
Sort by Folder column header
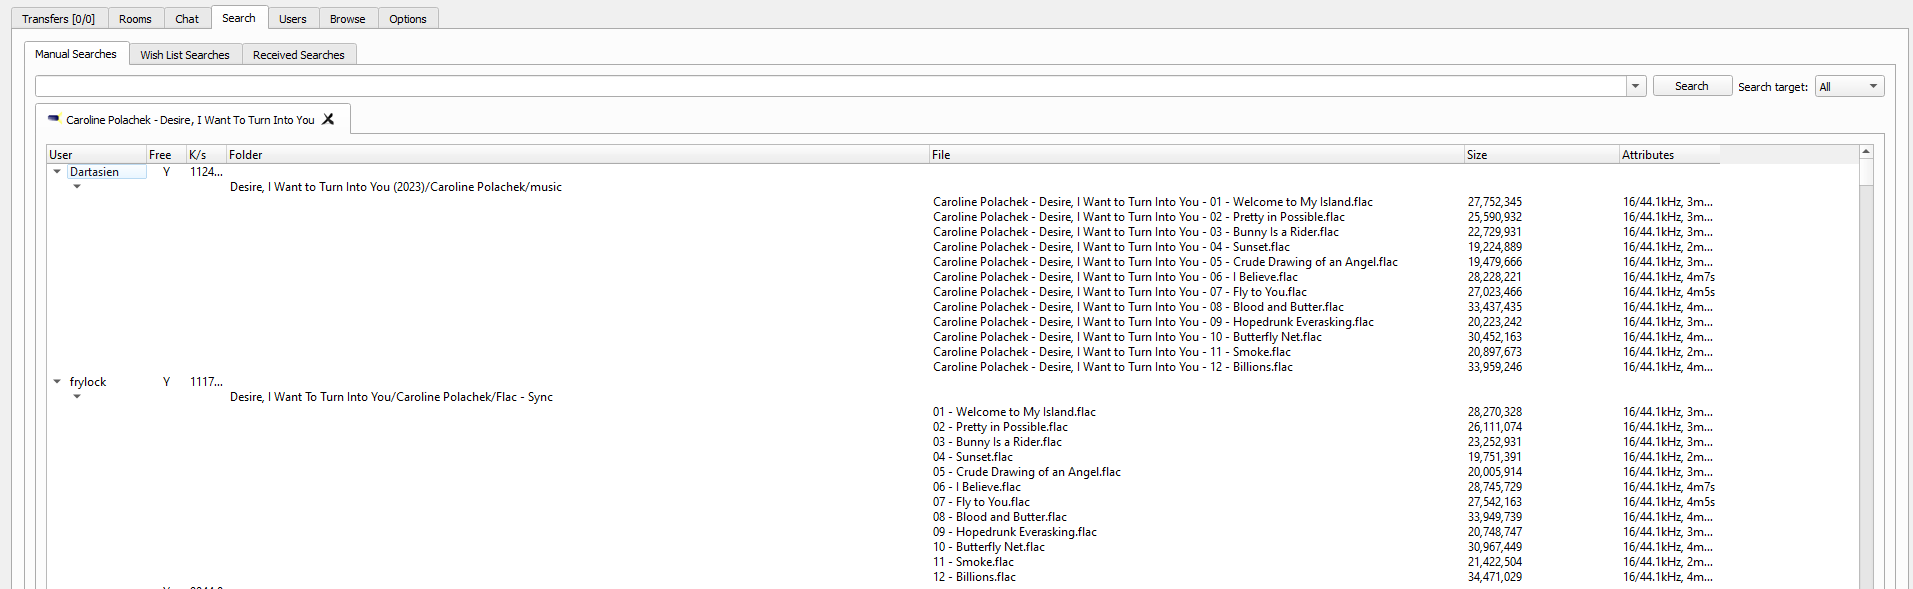(577, 155)
